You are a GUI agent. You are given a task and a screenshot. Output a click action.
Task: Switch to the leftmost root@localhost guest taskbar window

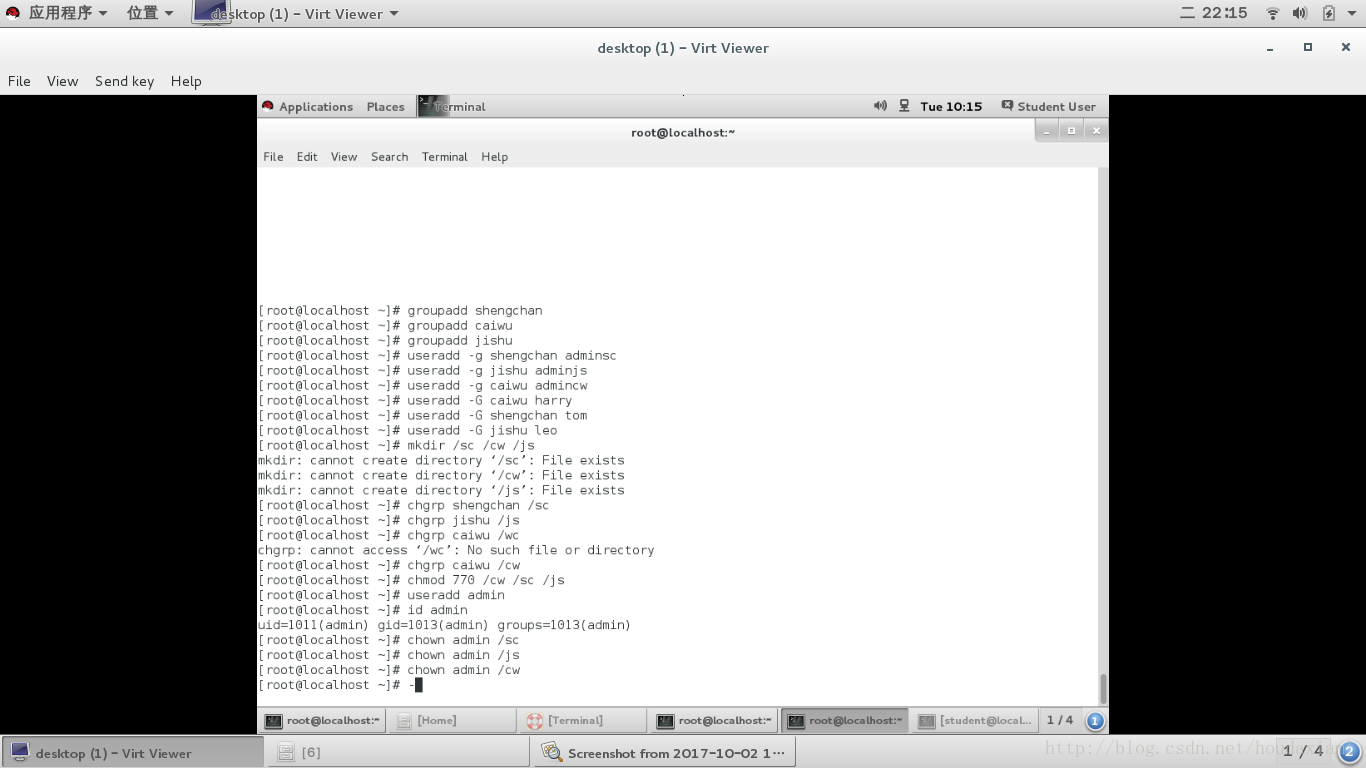322,720
